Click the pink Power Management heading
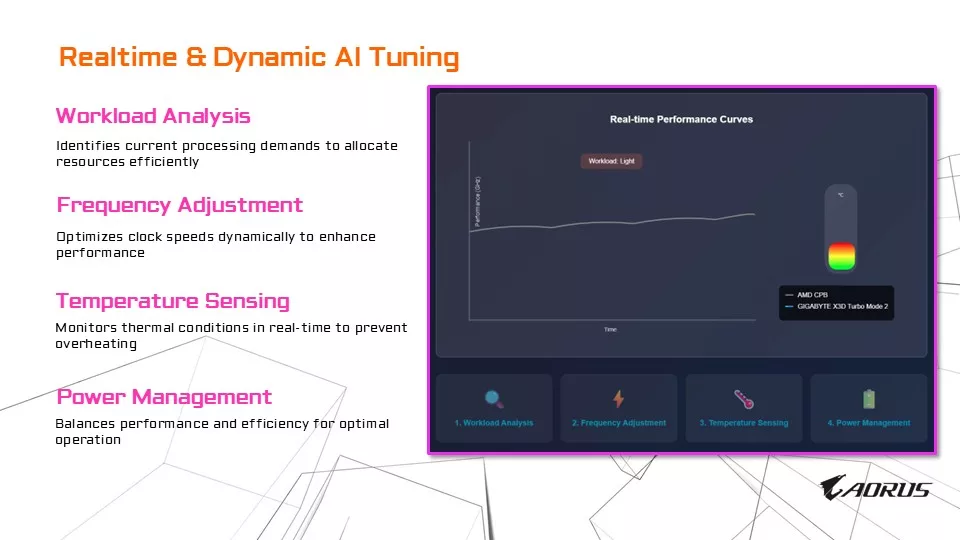960x540 pixels. pos(164,397)
